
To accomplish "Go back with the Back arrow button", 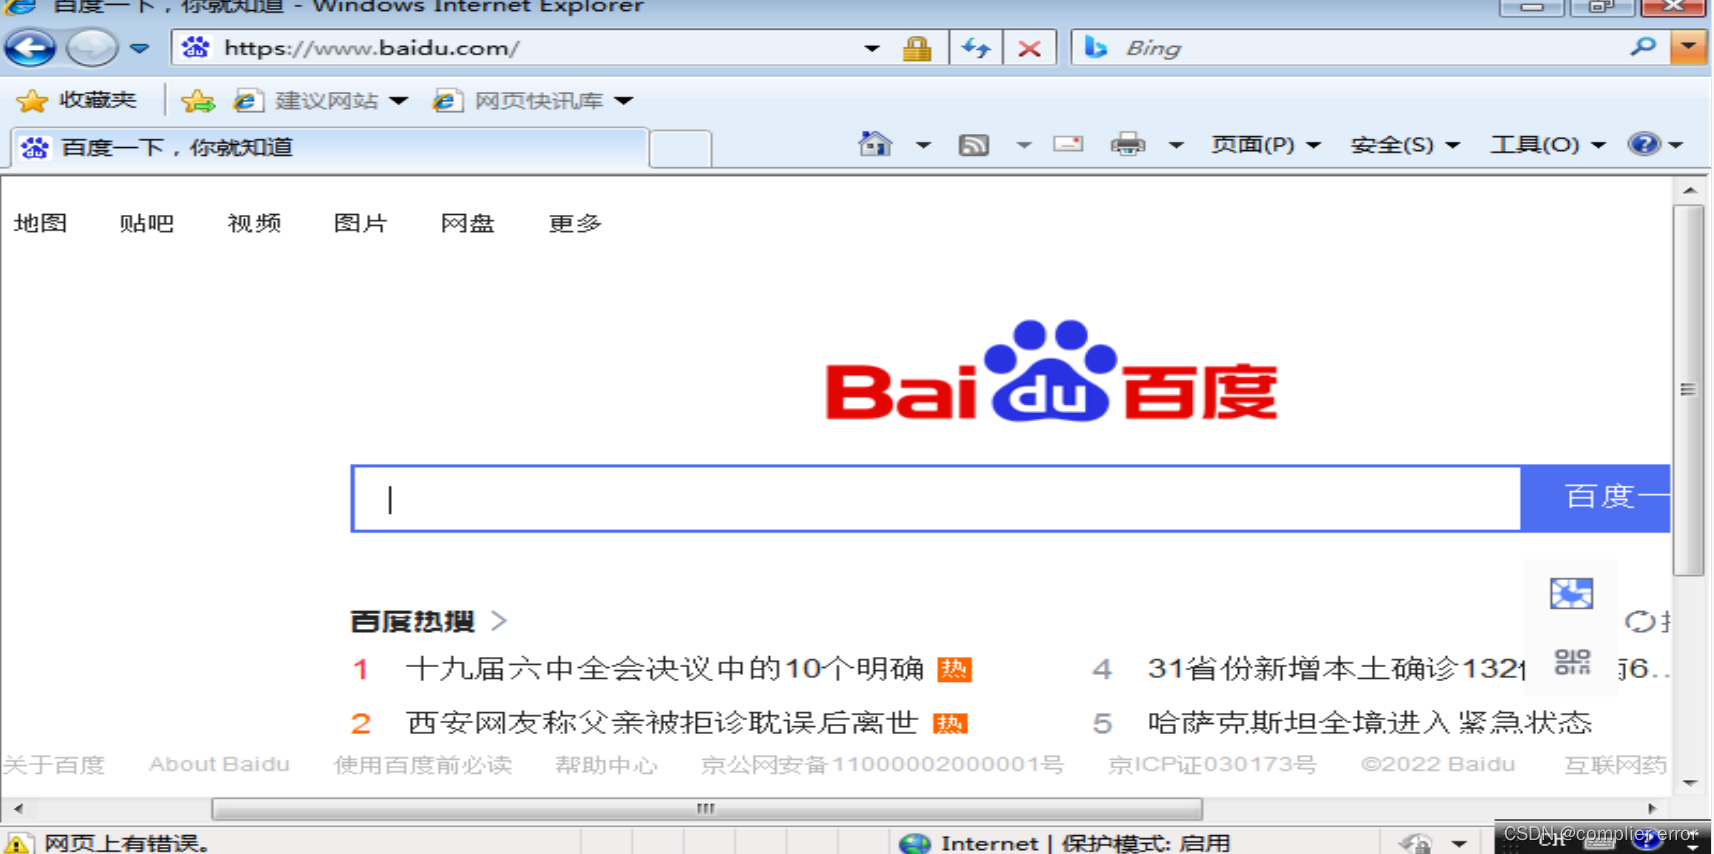I will tap(30, 47).
